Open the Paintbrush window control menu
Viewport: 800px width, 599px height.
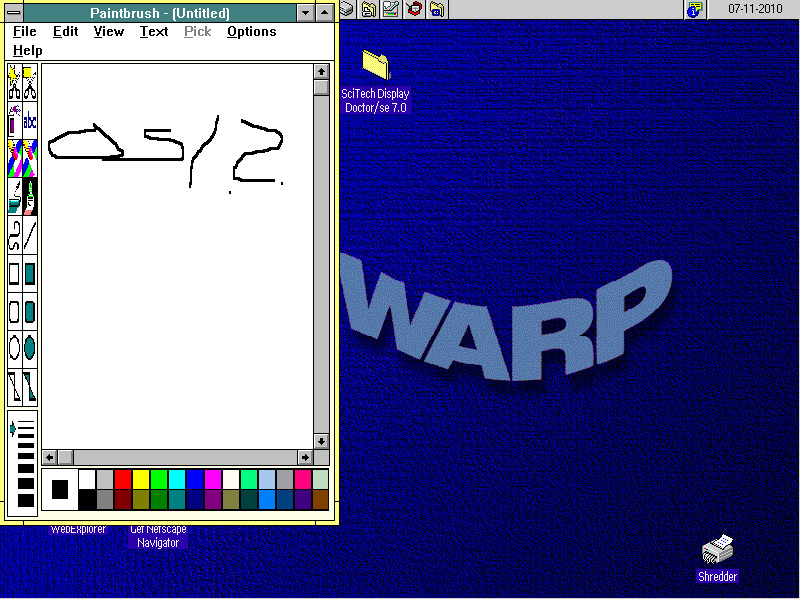(x=12, y=13)
